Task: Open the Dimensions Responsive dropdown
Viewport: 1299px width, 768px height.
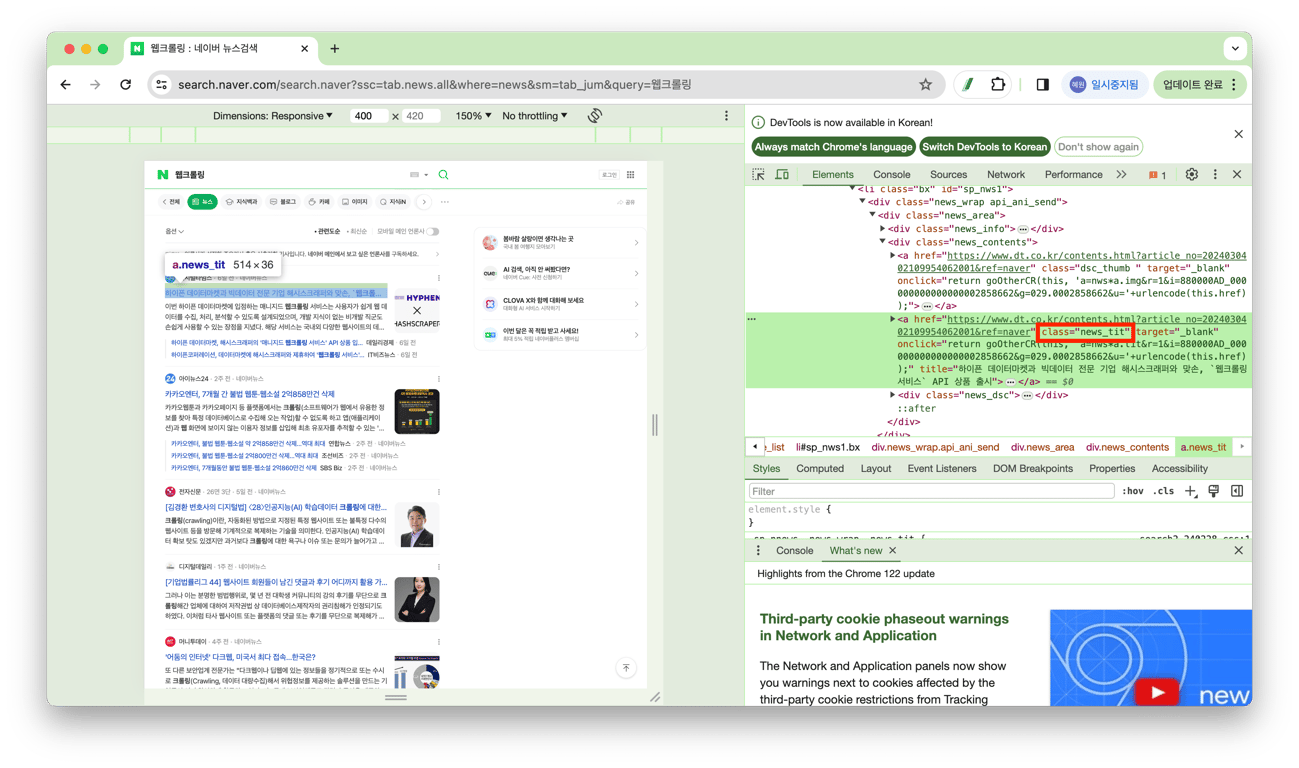Action: click(272, 116)
